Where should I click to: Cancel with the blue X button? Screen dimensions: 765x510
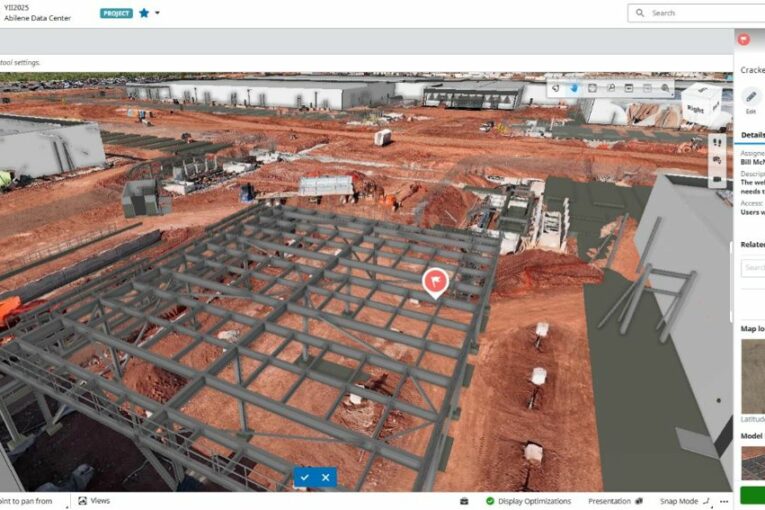326,477
